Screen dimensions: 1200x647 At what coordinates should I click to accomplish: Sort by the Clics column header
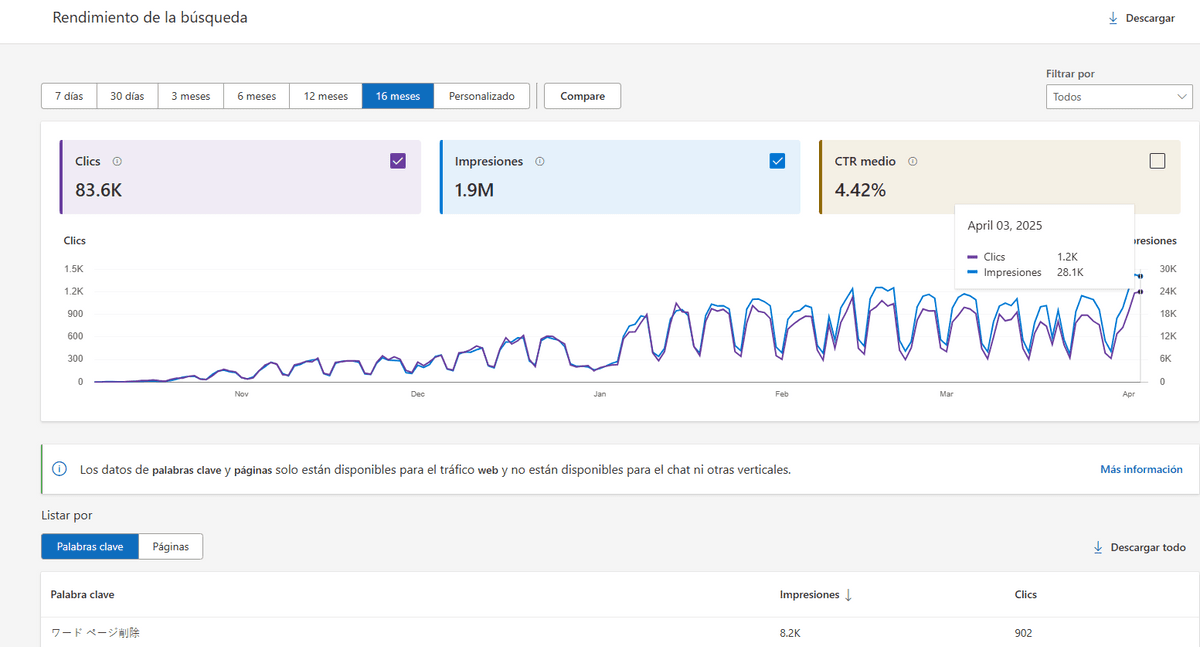click(x=1025, y=594)
